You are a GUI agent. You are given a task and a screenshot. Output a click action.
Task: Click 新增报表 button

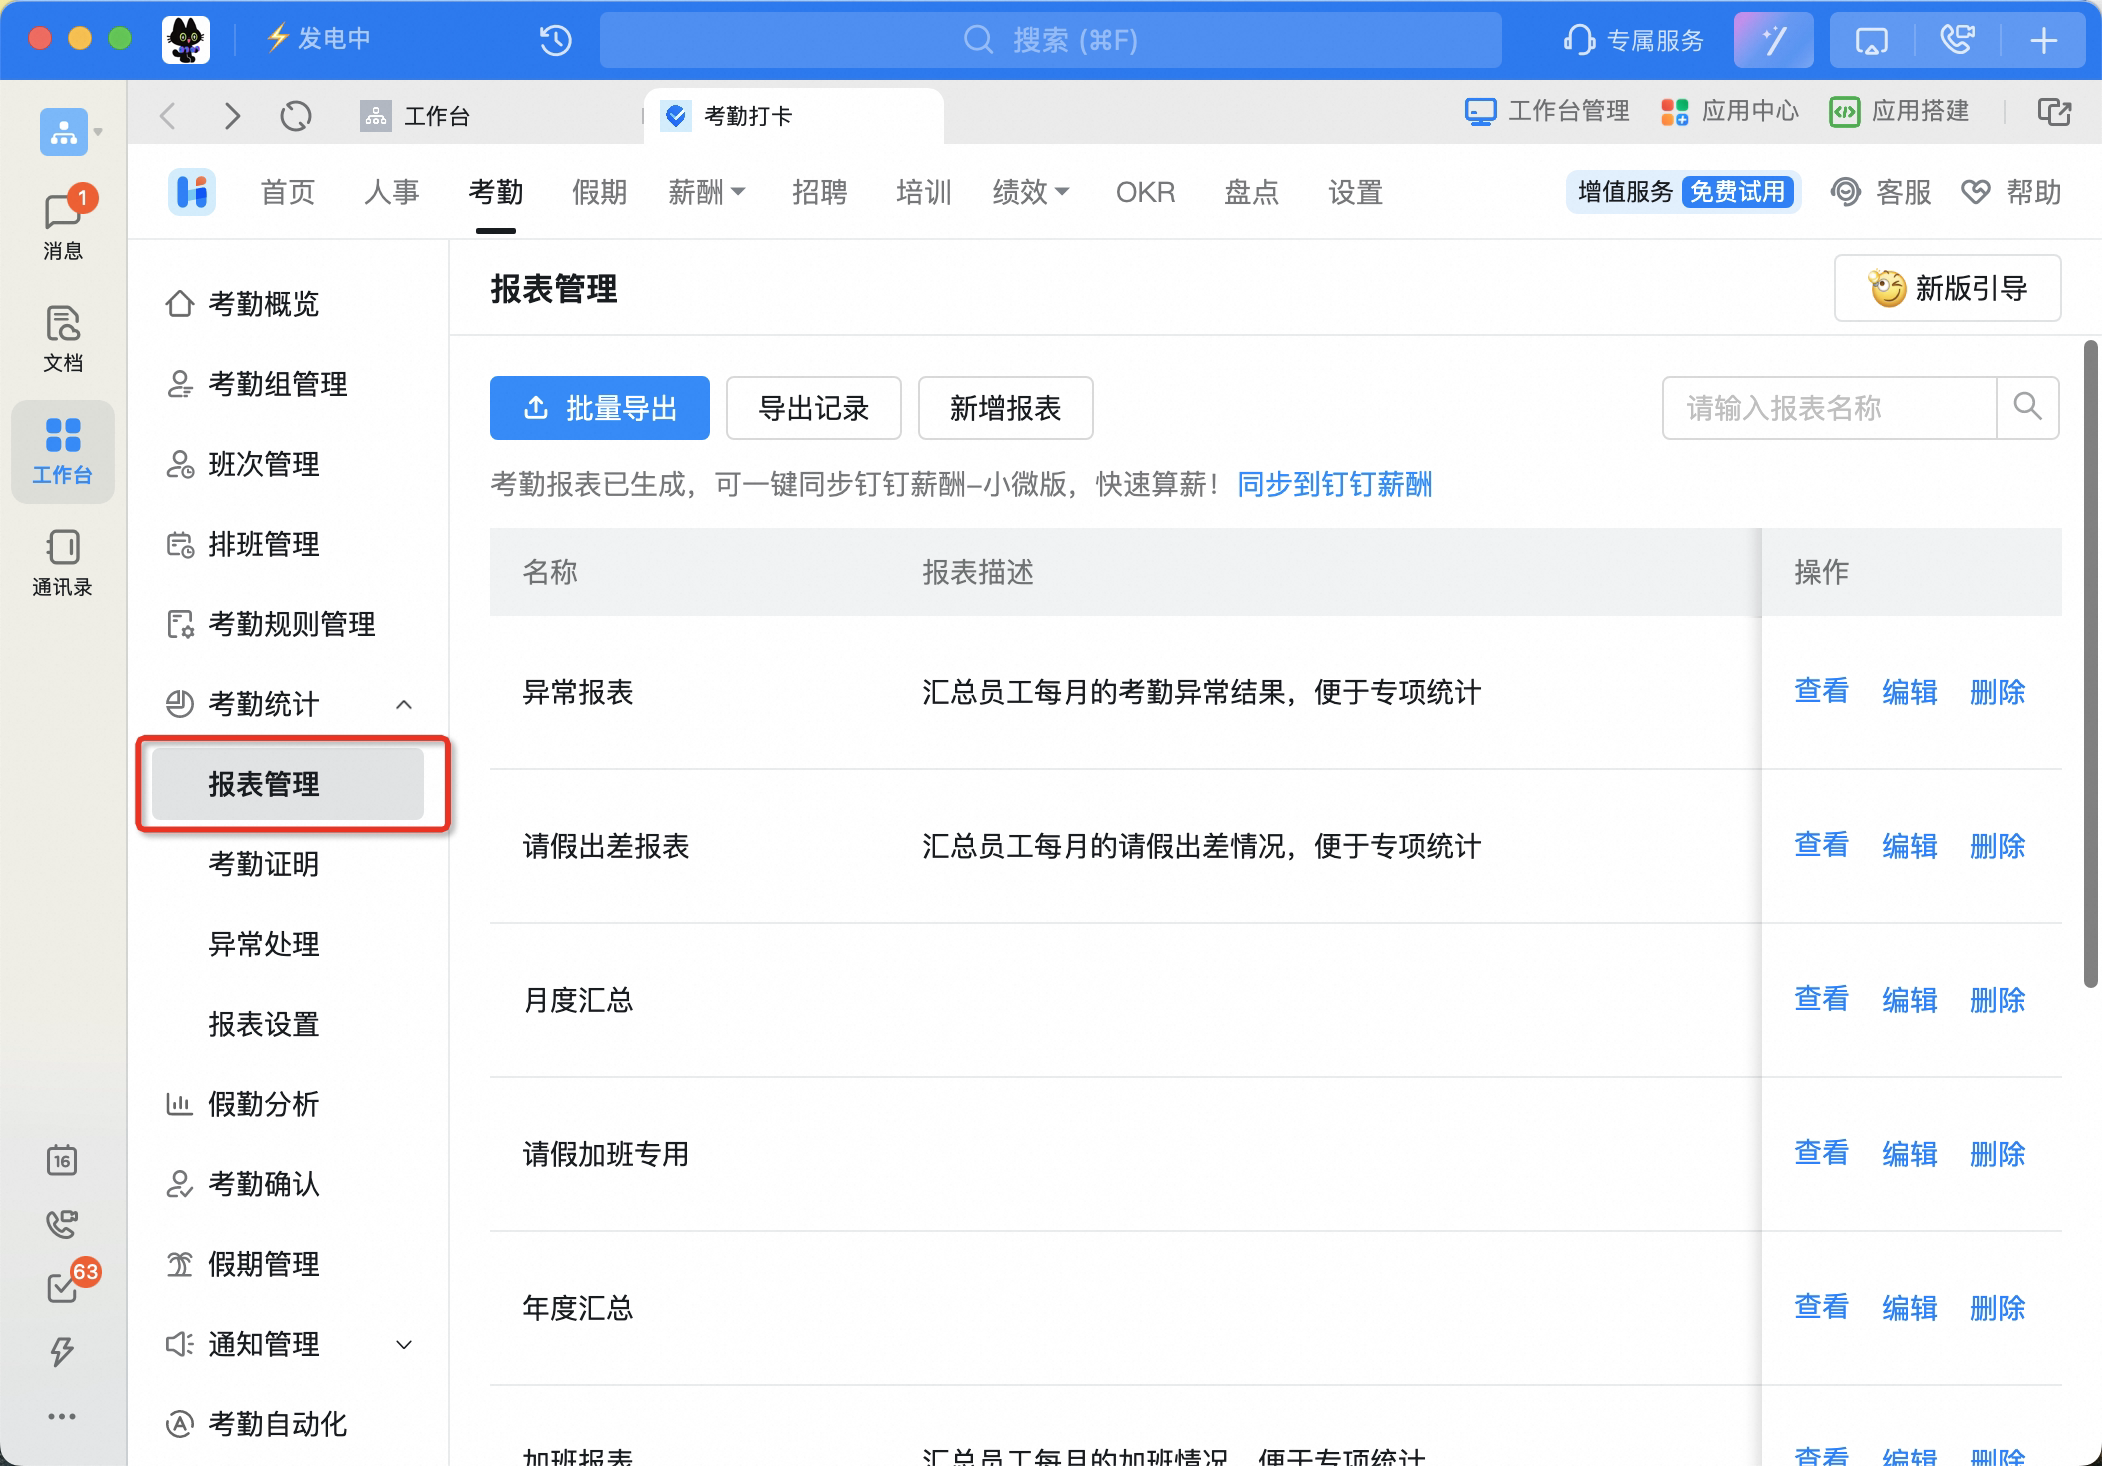[x=1005, y=408]
